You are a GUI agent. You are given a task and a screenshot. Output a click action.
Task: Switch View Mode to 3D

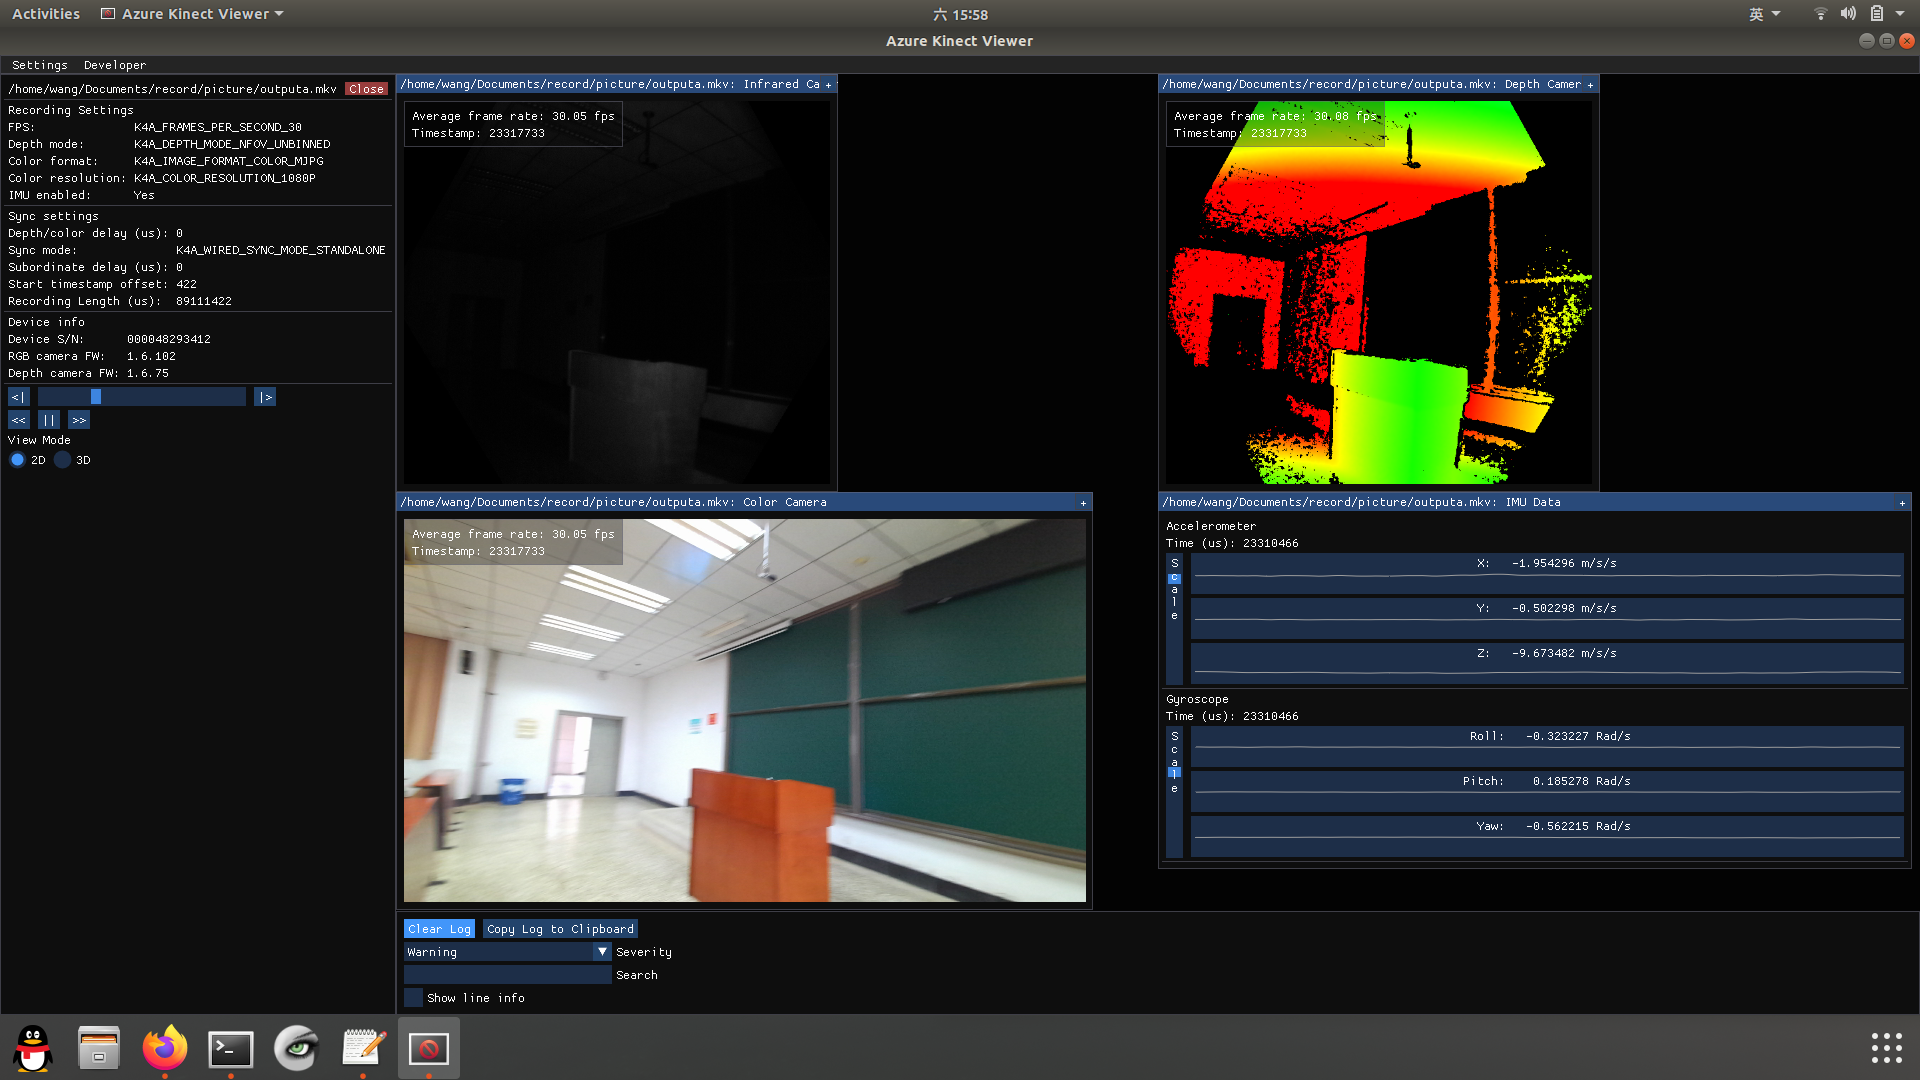63,459
